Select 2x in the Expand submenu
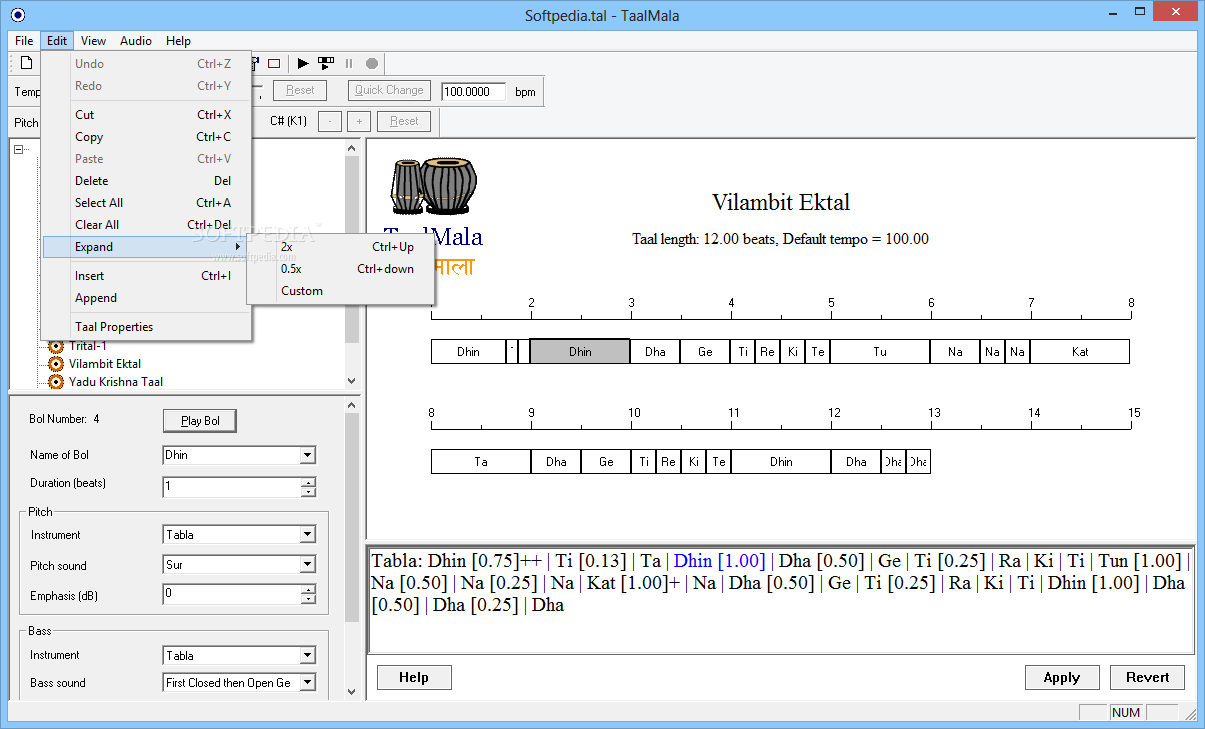The image size is (1205, 729). 340,247
